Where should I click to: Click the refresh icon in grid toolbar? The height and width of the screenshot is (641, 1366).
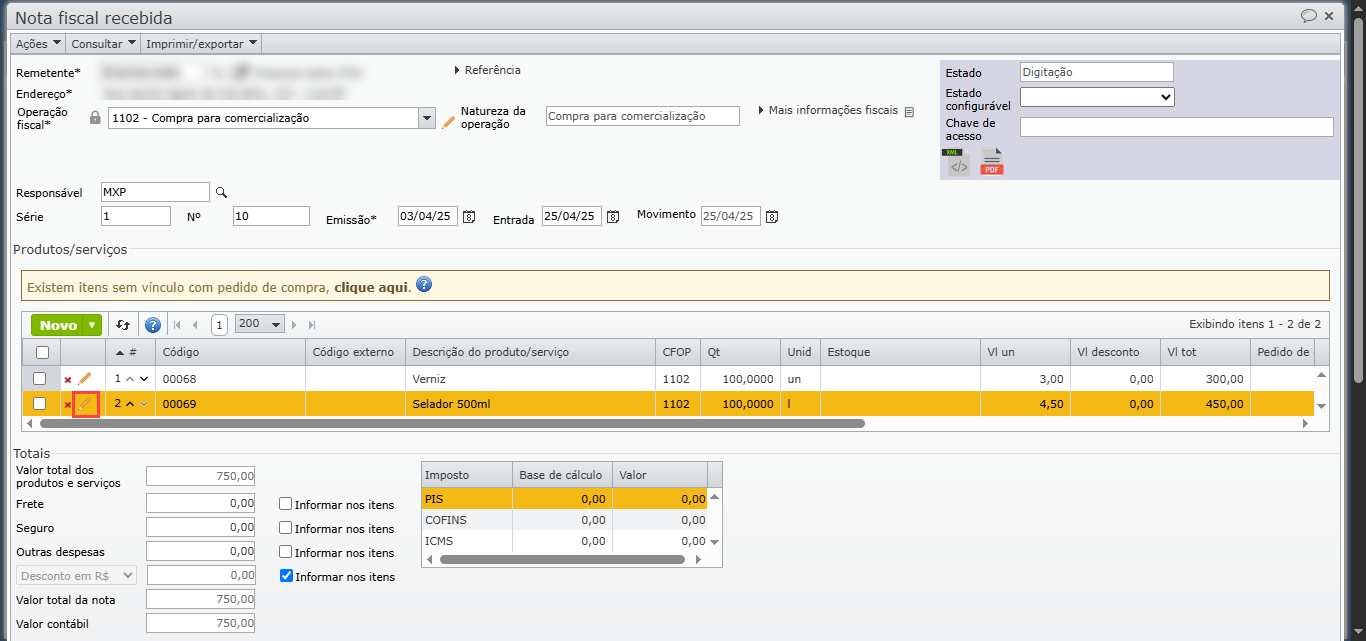[x=123, y=325]
